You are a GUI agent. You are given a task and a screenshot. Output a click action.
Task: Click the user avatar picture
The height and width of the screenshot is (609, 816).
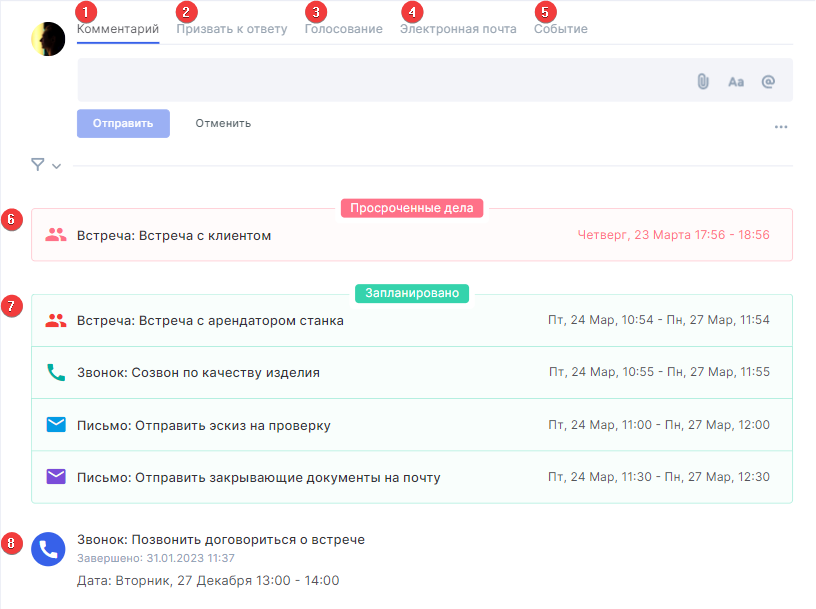(48, 39)
